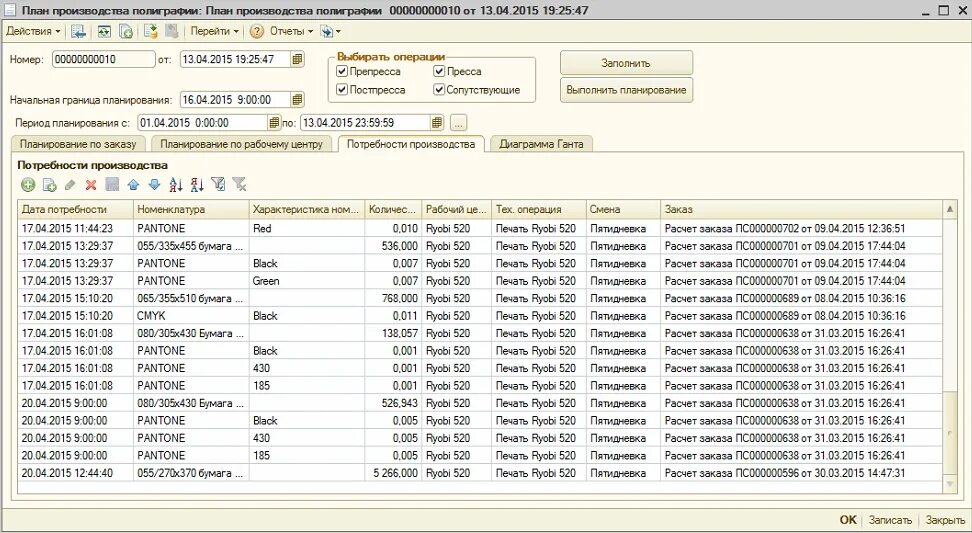Move the row down with the blue down arrow
Viewport: 972px width, 533px height.
pos(154,184)
